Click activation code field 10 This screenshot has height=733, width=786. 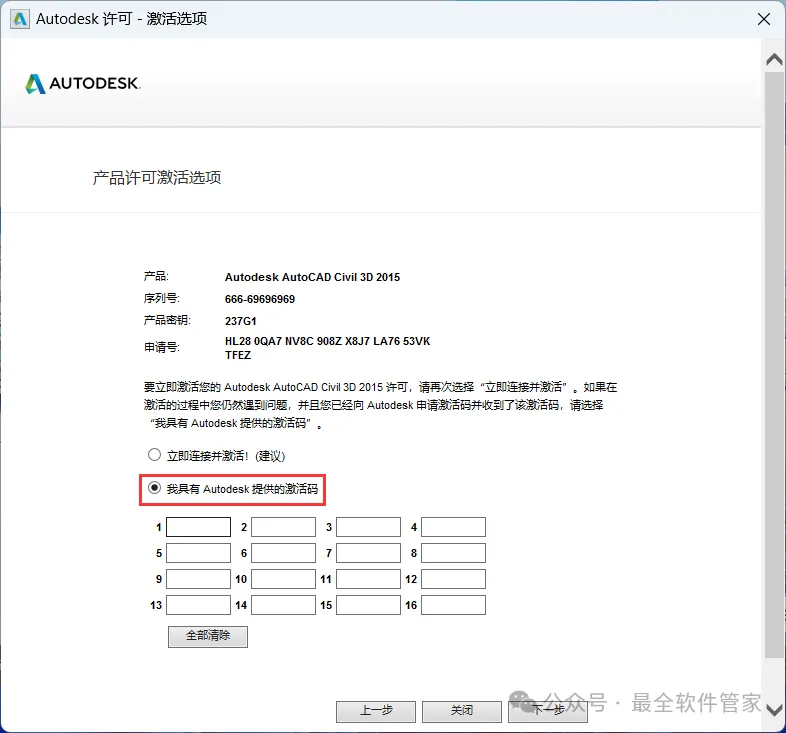coord(283,579)
